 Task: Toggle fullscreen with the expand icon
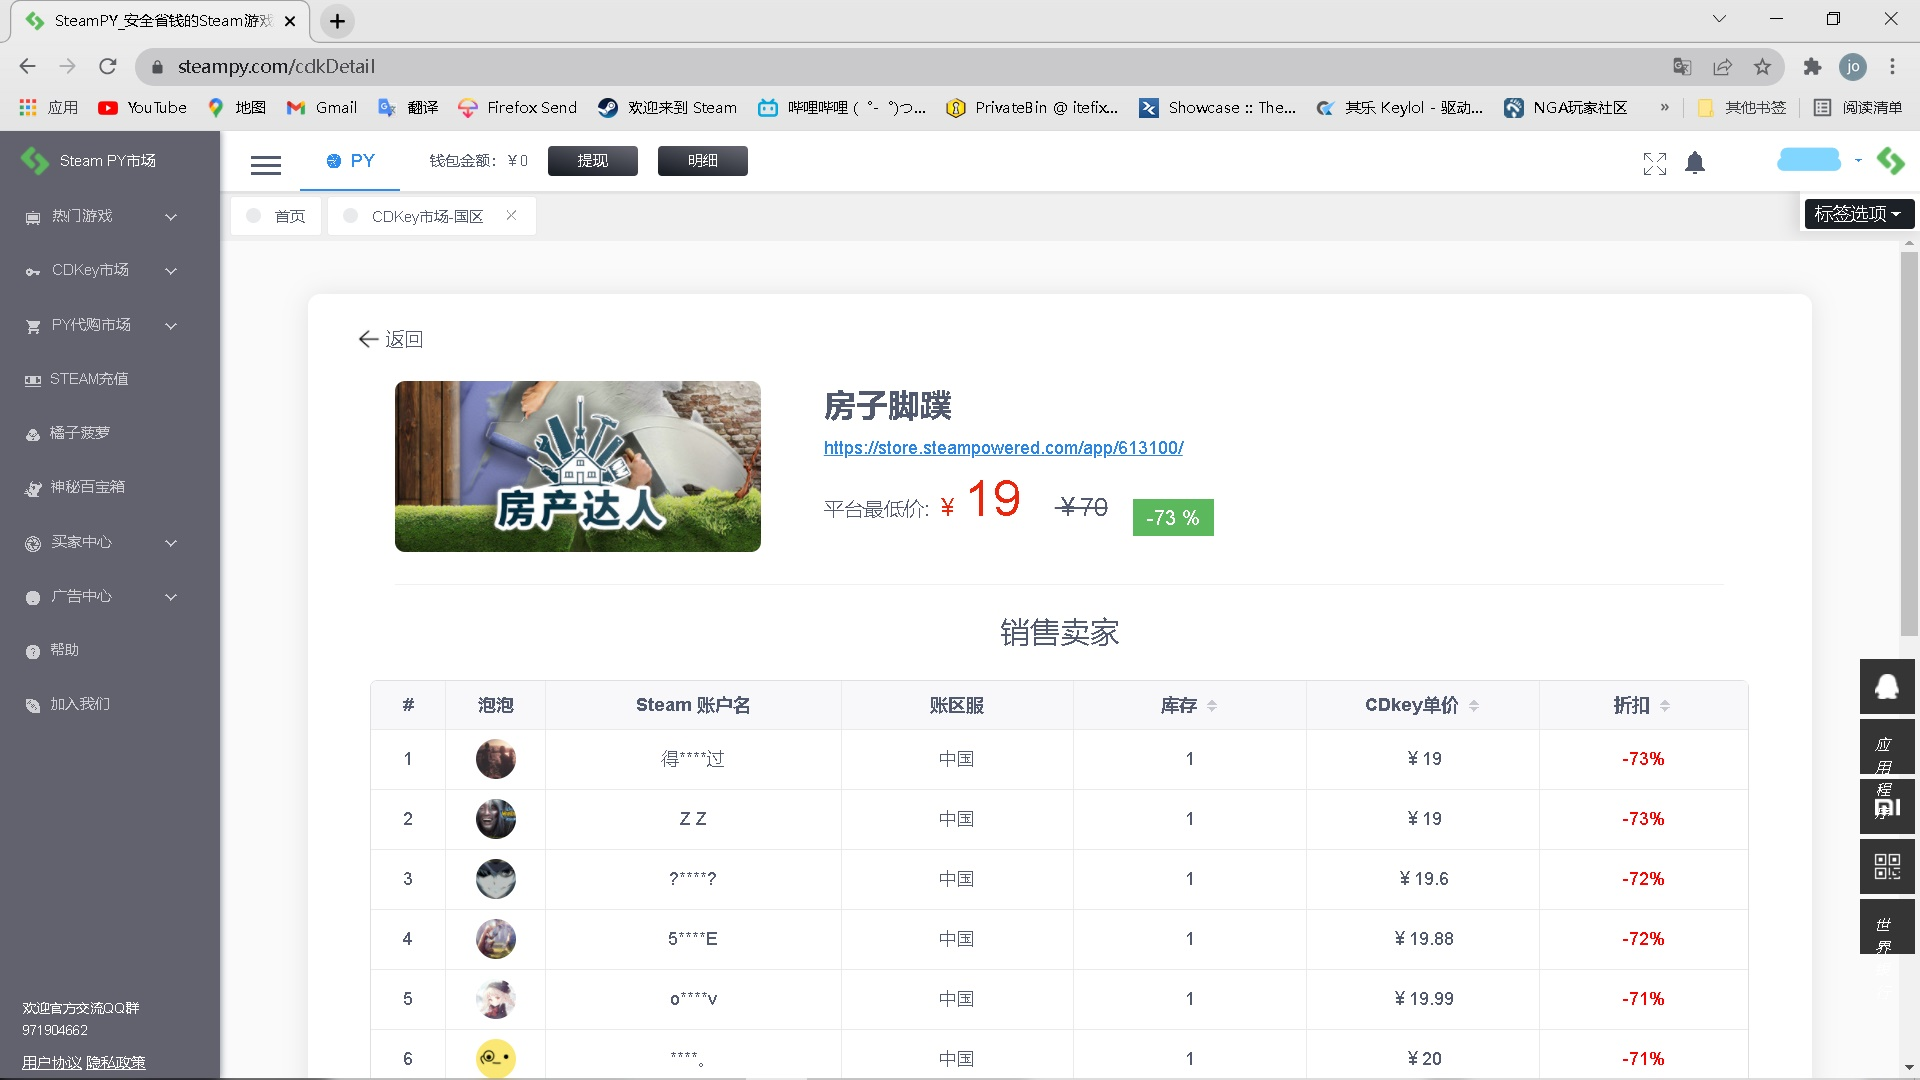pos(1654,163)
